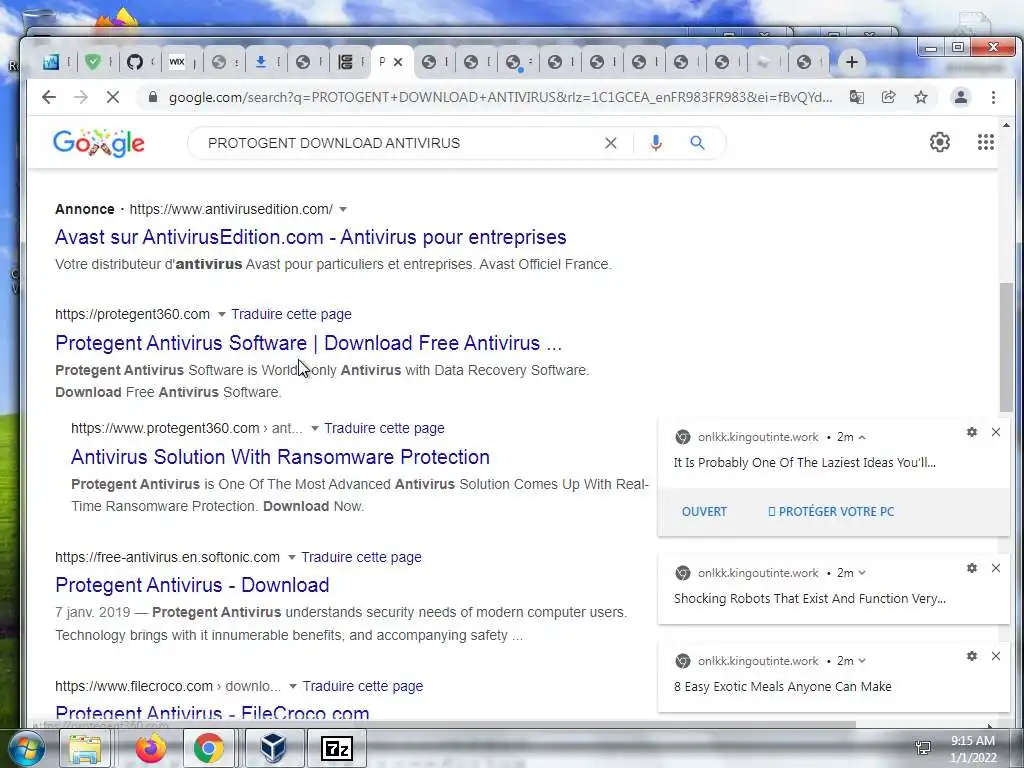This screenshot has width=1024, height=768.
Task: Open the Chrome three-dot menu
Action: [x=993, y=97]
